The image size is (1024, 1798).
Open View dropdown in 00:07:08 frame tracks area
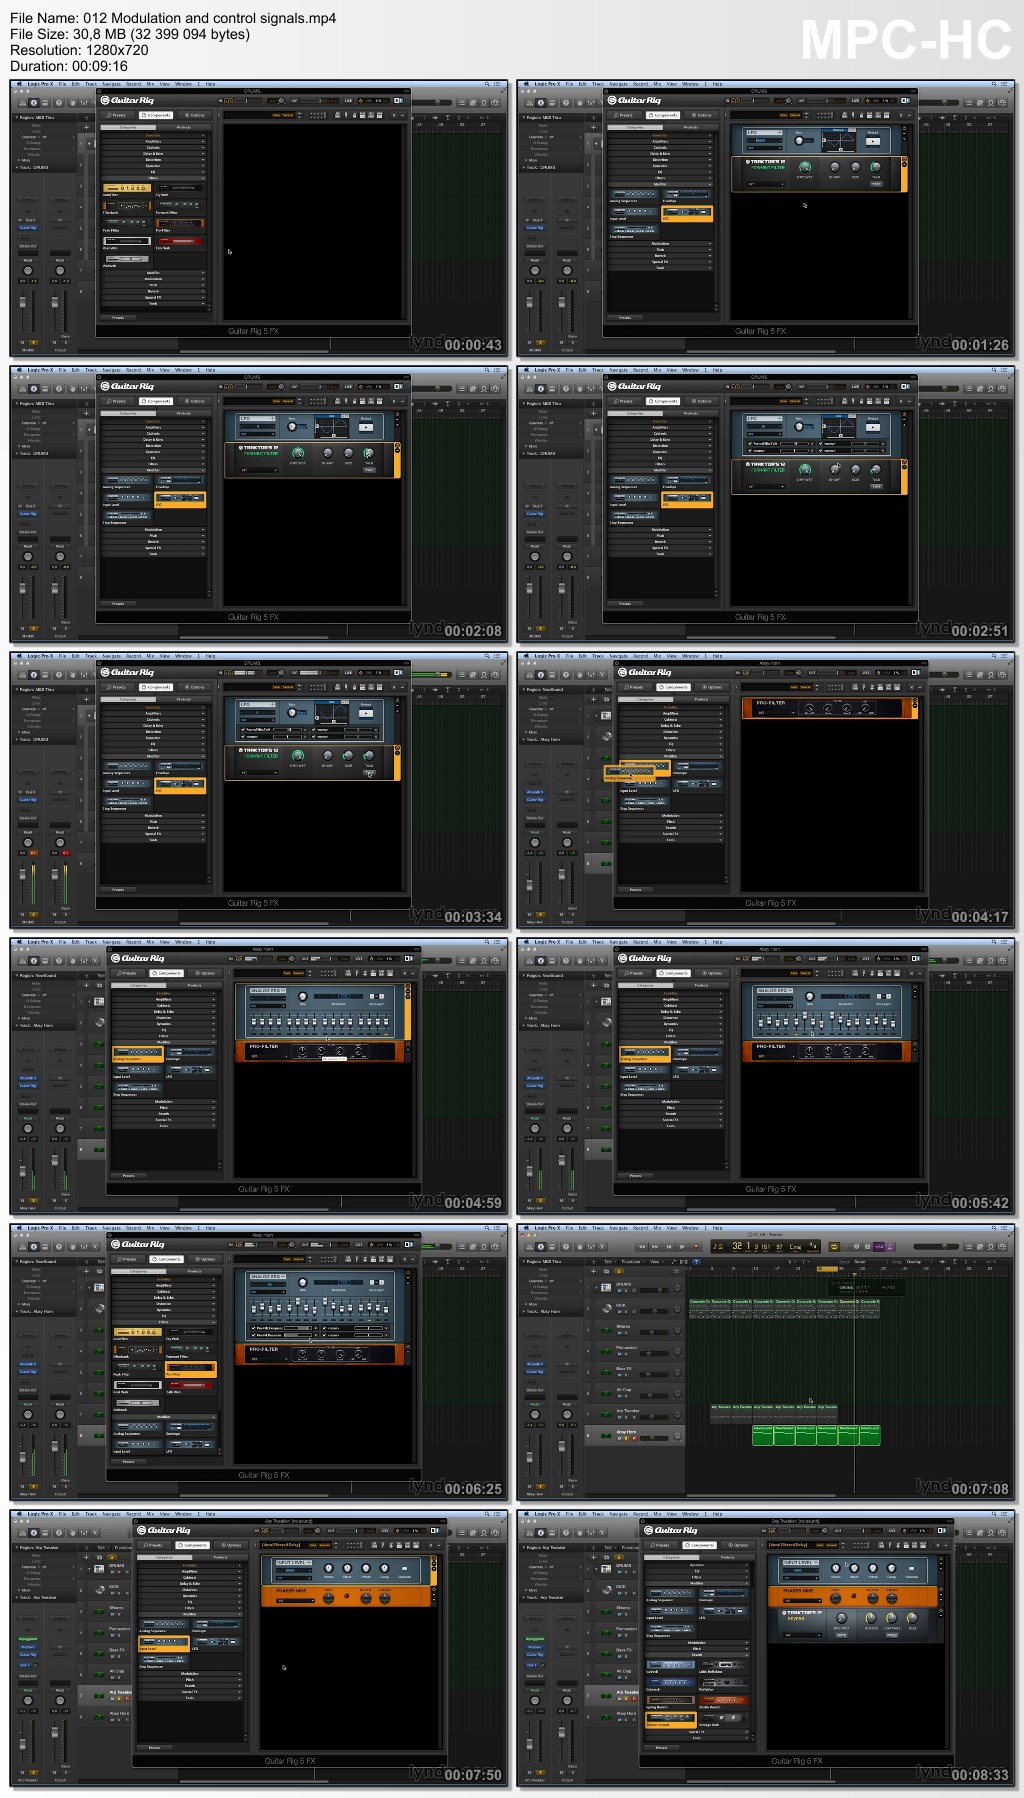point(658,1261)
